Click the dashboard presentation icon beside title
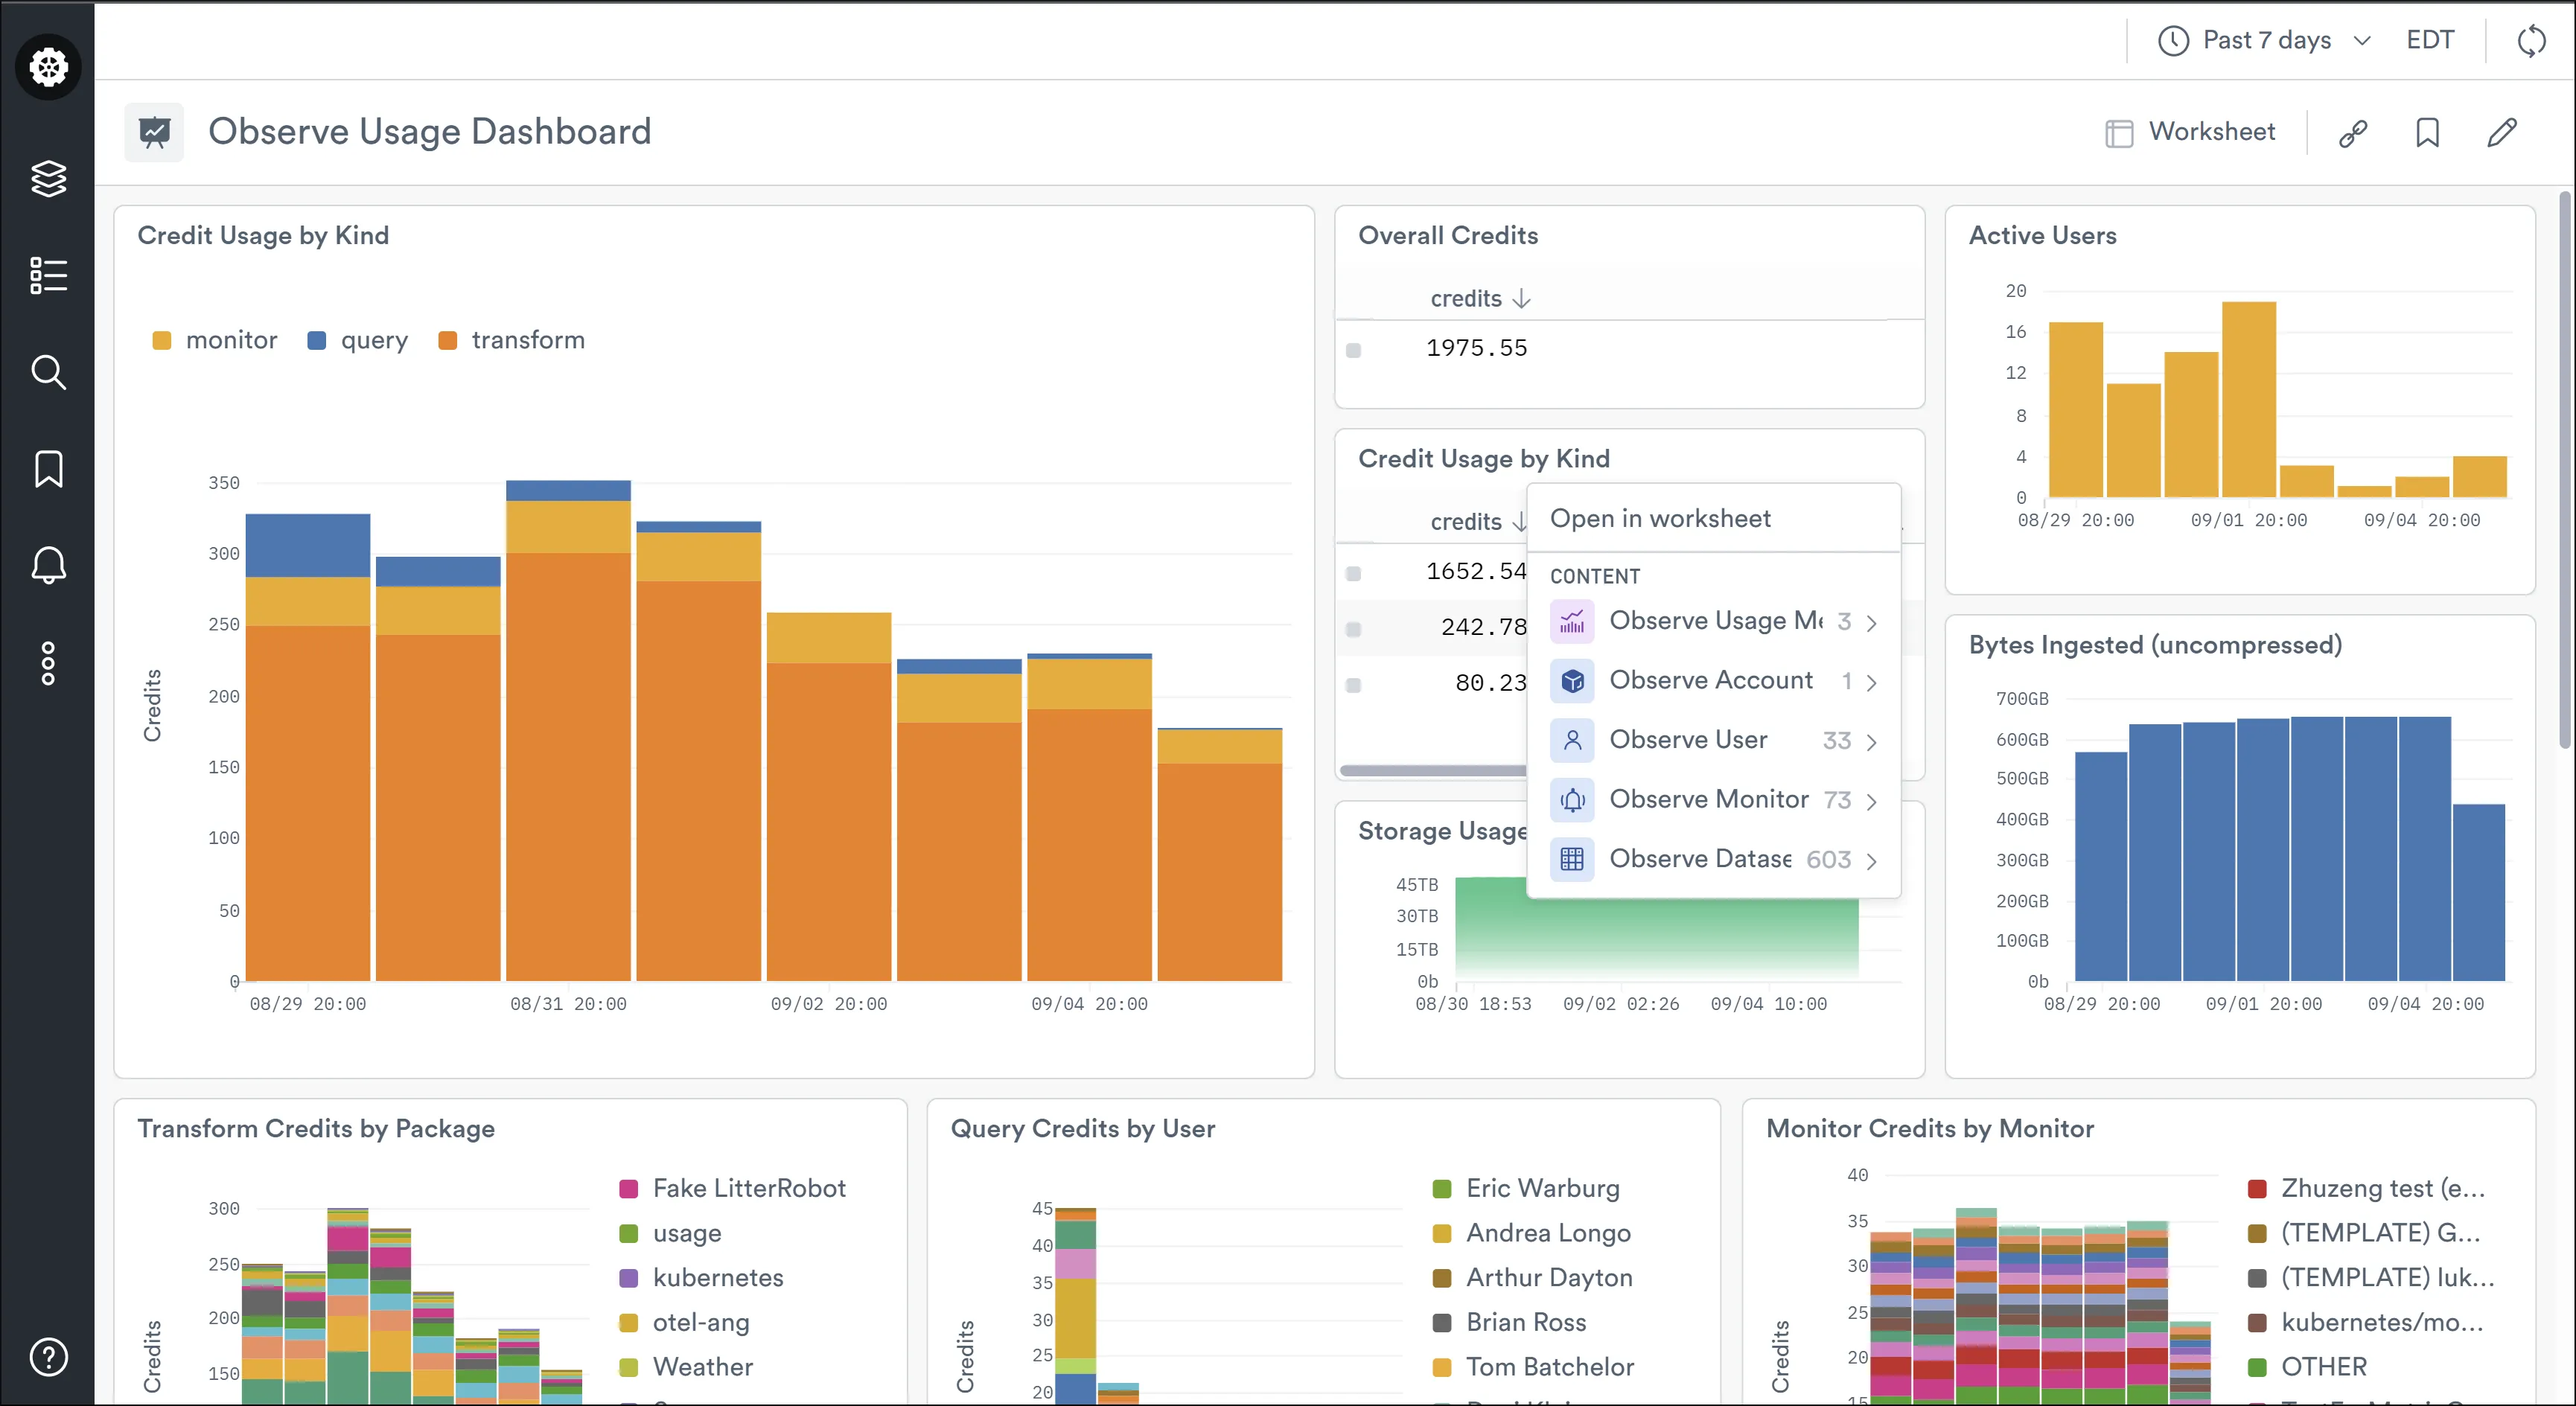The height and width of the screenshot is (1406, 2576). [154, 132]
